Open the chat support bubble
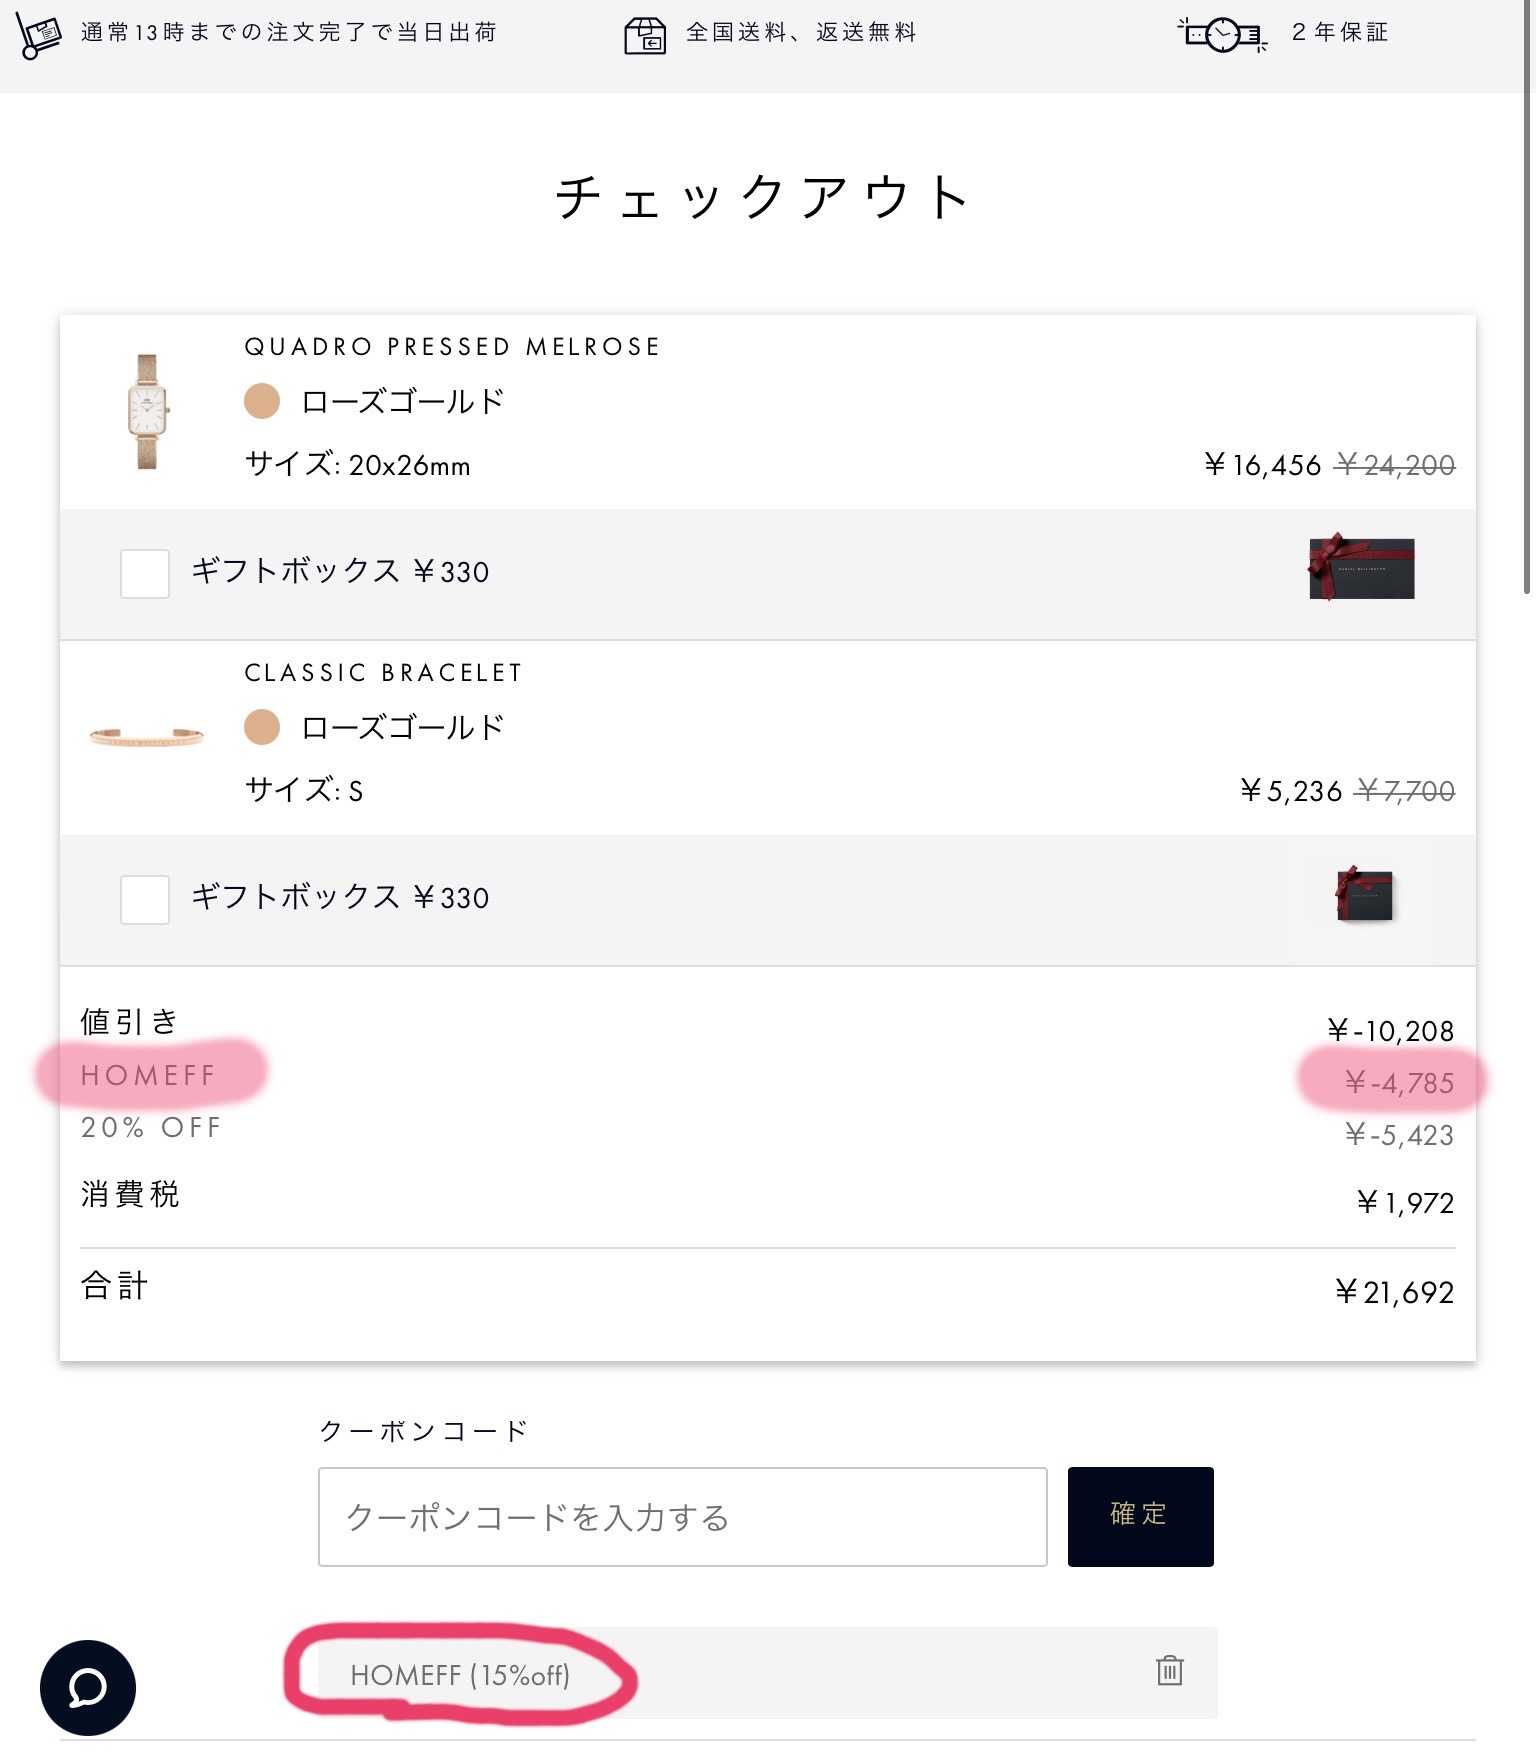 tap(88, 1687)
